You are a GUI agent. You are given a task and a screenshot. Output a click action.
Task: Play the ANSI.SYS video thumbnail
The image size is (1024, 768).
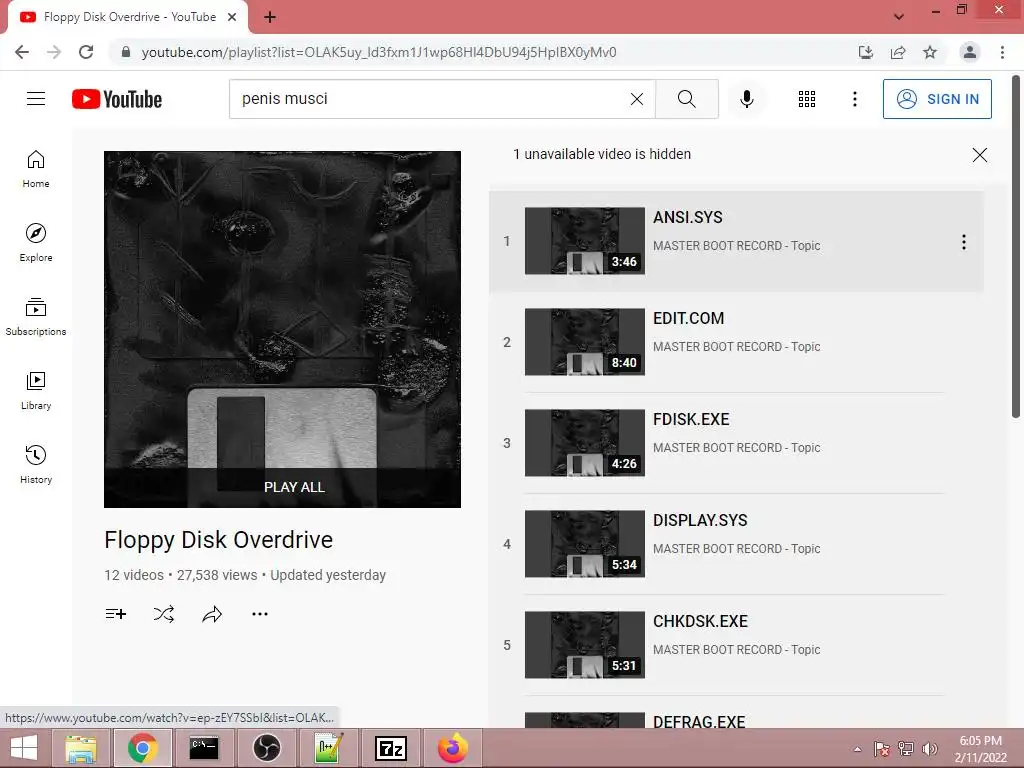point(584,241)
